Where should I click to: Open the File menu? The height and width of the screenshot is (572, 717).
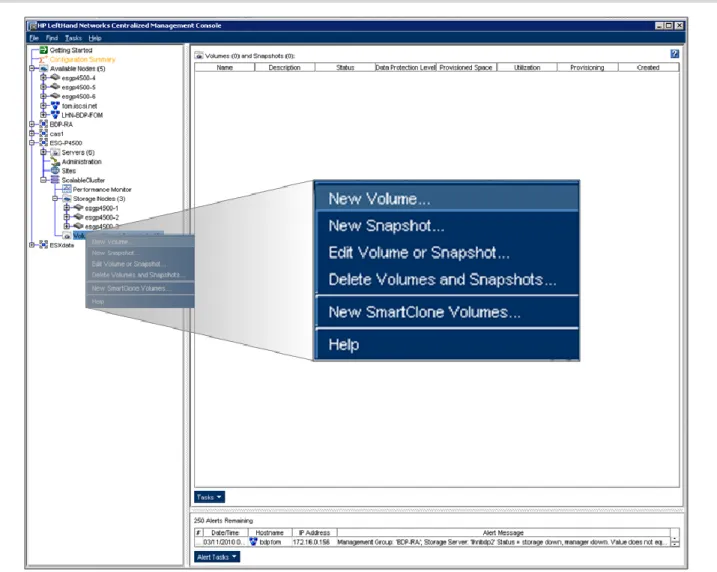pos(34,38)
